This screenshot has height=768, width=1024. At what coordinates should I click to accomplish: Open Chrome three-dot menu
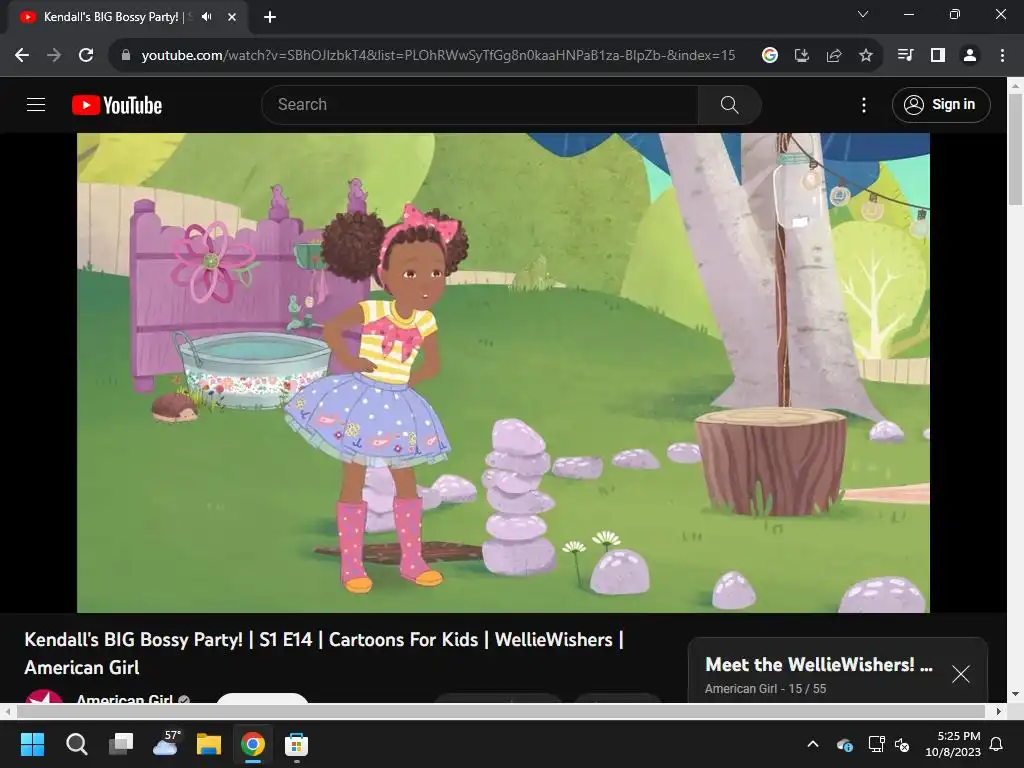pos(1002,56)
